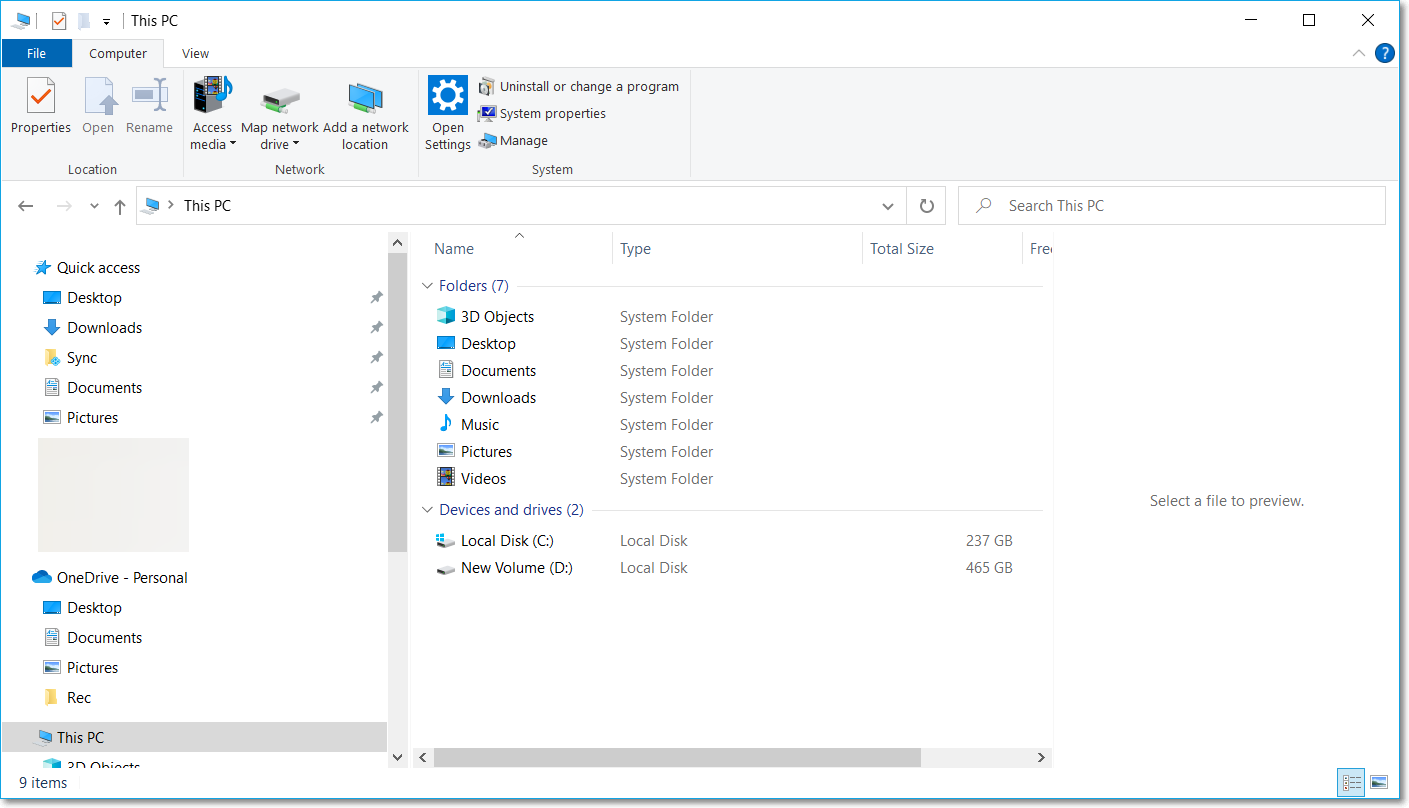
Task: Refresh This PC with the refresh icon
Action: point(926,205)
